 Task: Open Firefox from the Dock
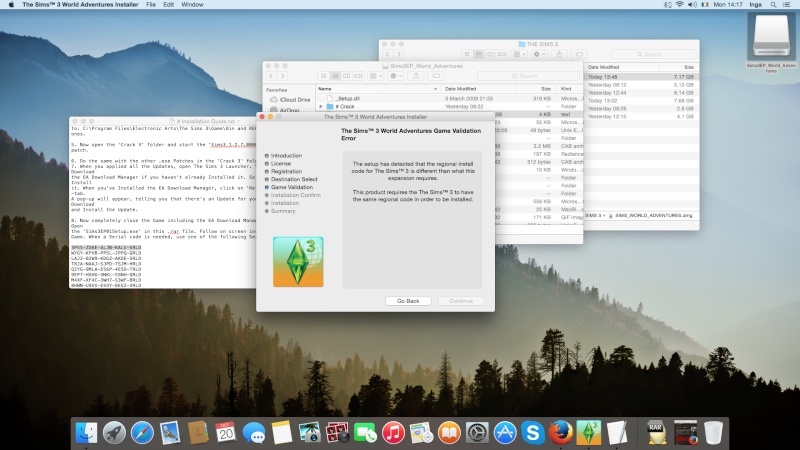pyautogui.click(x=561, y=433)
